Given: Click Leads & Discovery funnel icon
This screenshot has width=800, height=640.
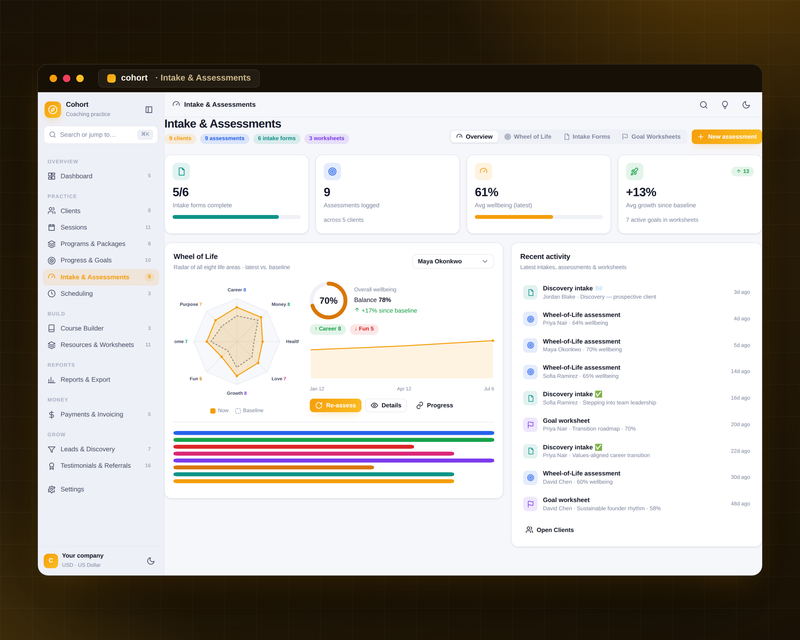Looking at the screenshot, I should click(x=52, y=449).
